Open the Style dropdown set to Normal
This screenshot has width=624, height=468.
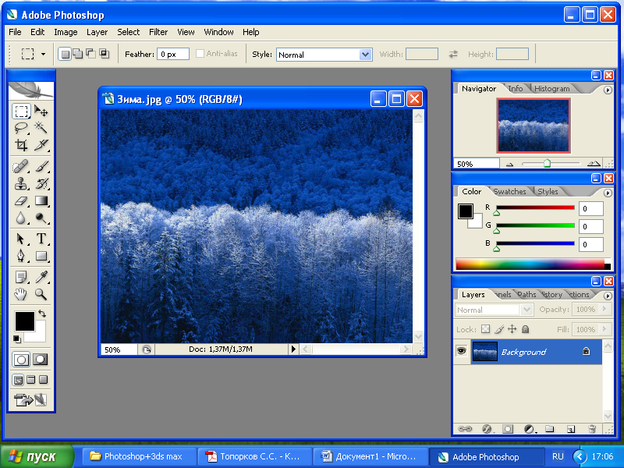click(x=324, y=55)
